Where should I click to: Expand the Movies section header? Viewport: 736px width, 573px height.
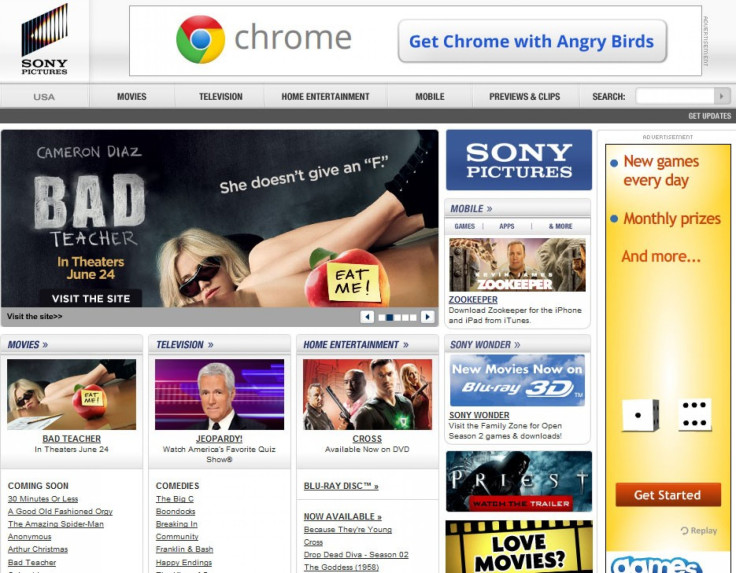click(28, 345)
